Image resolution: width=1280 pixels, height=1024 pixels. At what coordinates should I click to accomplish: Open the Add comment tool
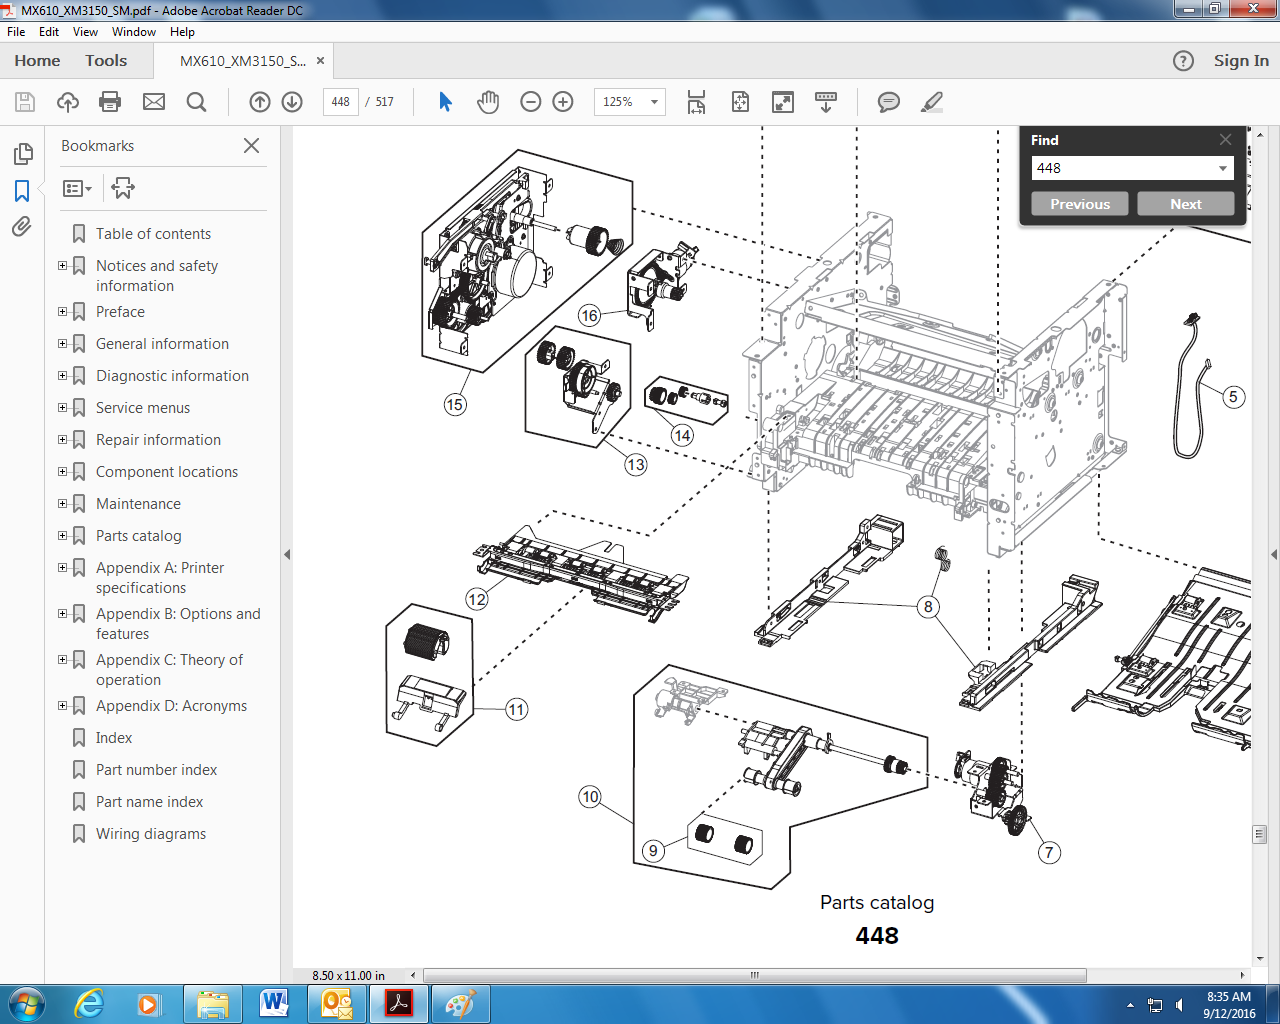tap(888, 102)
